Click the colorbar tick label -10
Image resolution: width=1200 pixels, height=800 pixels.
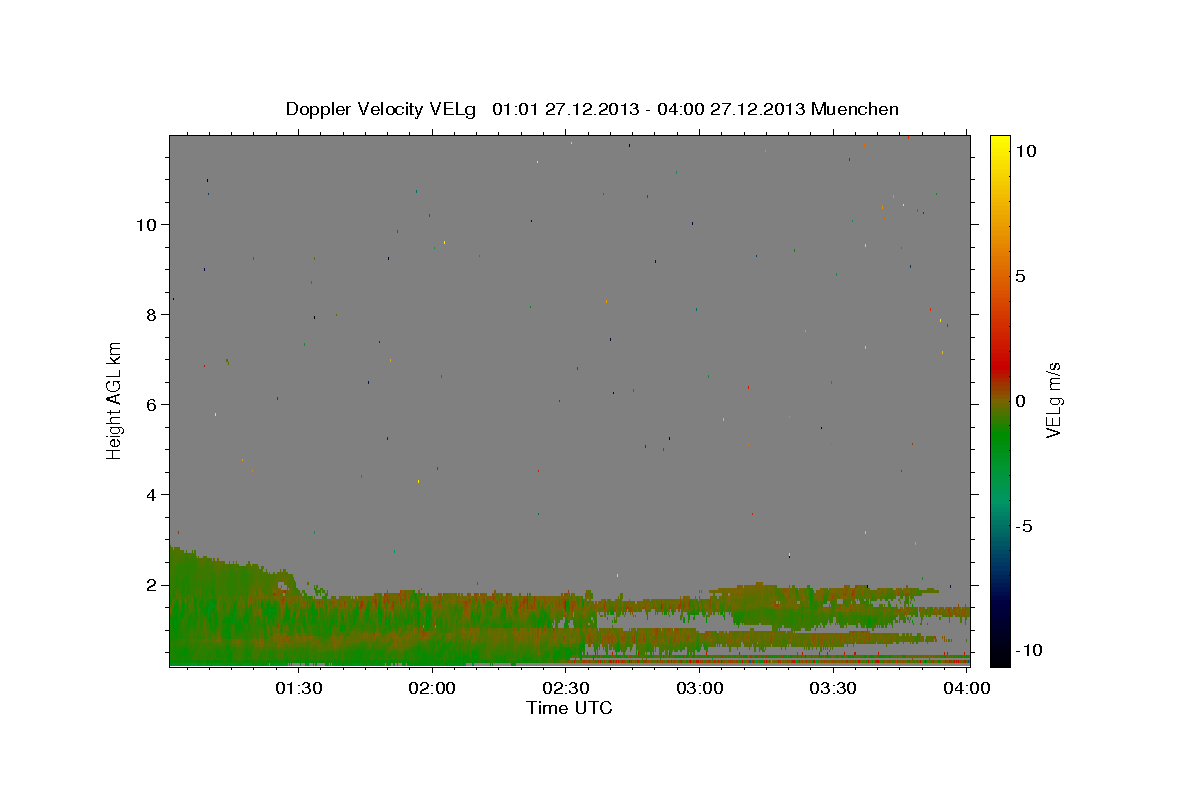(1029, 651)
